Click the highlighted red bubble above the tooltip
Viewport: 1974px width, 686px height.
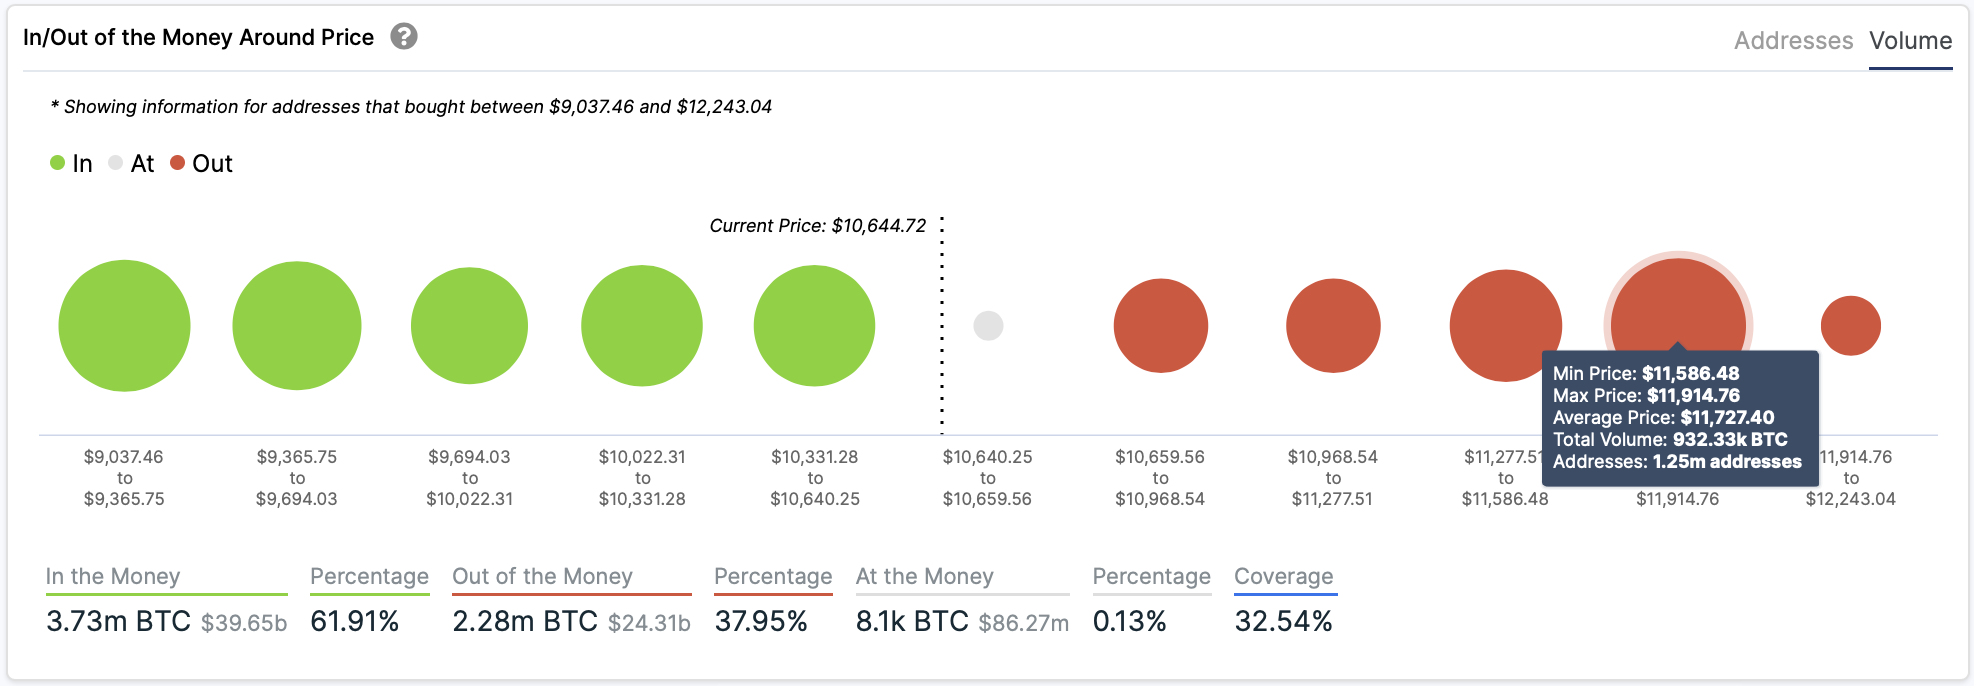pyautogui.click(x=1678, y=305)
